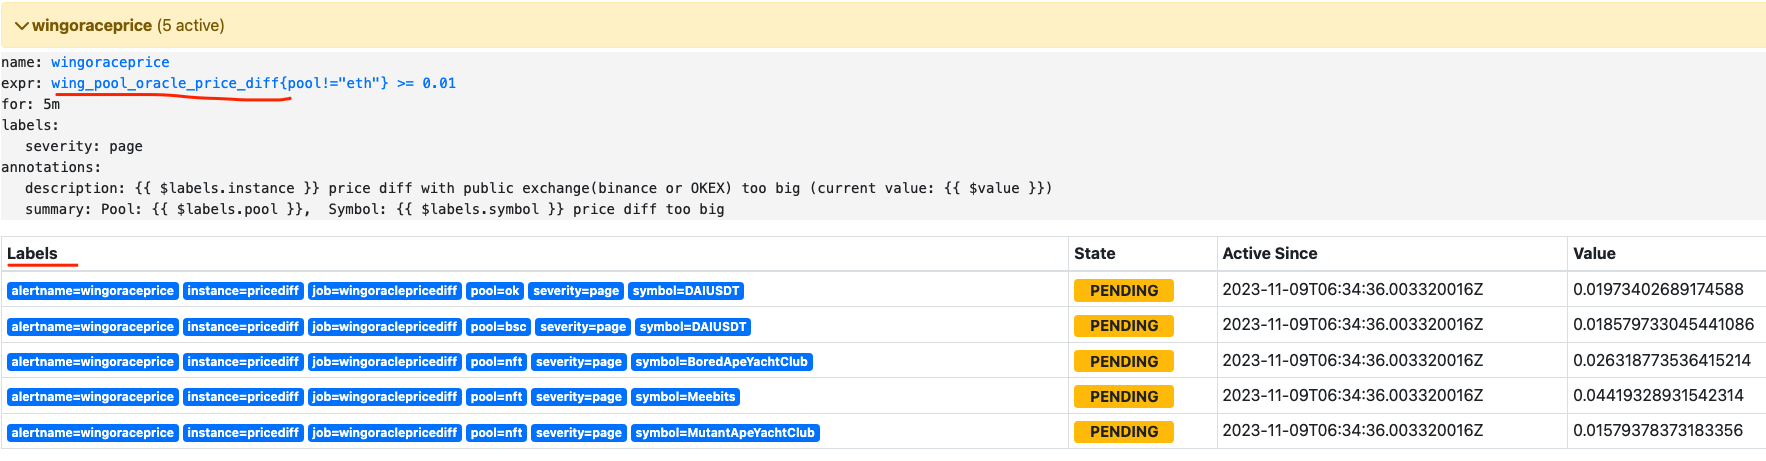Click the first row's alertname=wingoraceprice badge
This screenshot has height=461, width=1766.
[93, 291]
